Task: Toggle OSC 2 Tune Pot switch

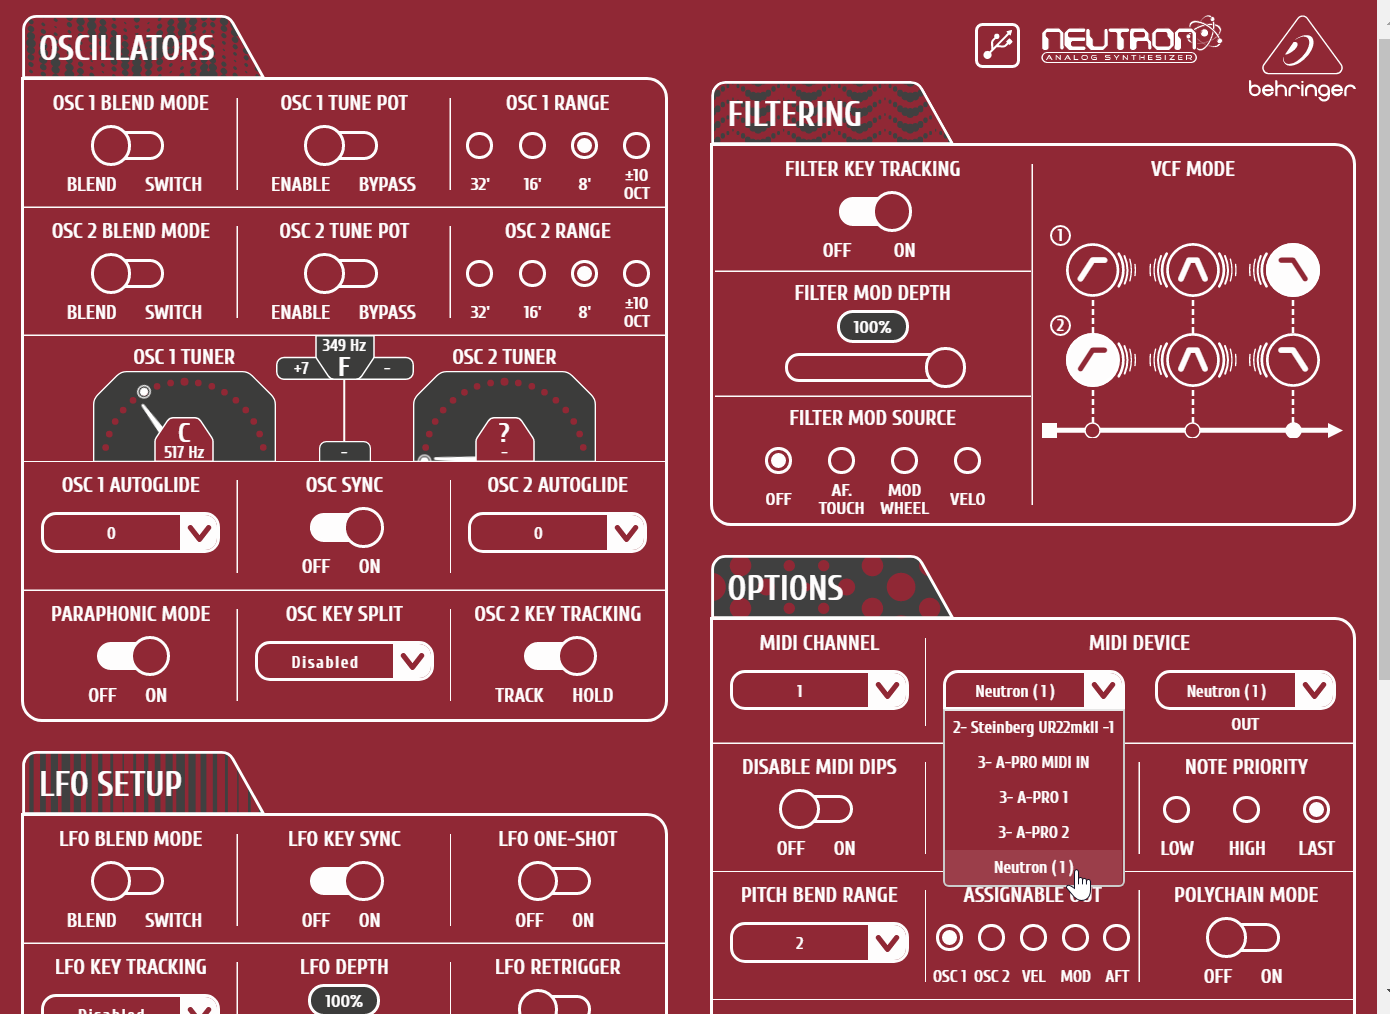Action: (341, 274)
